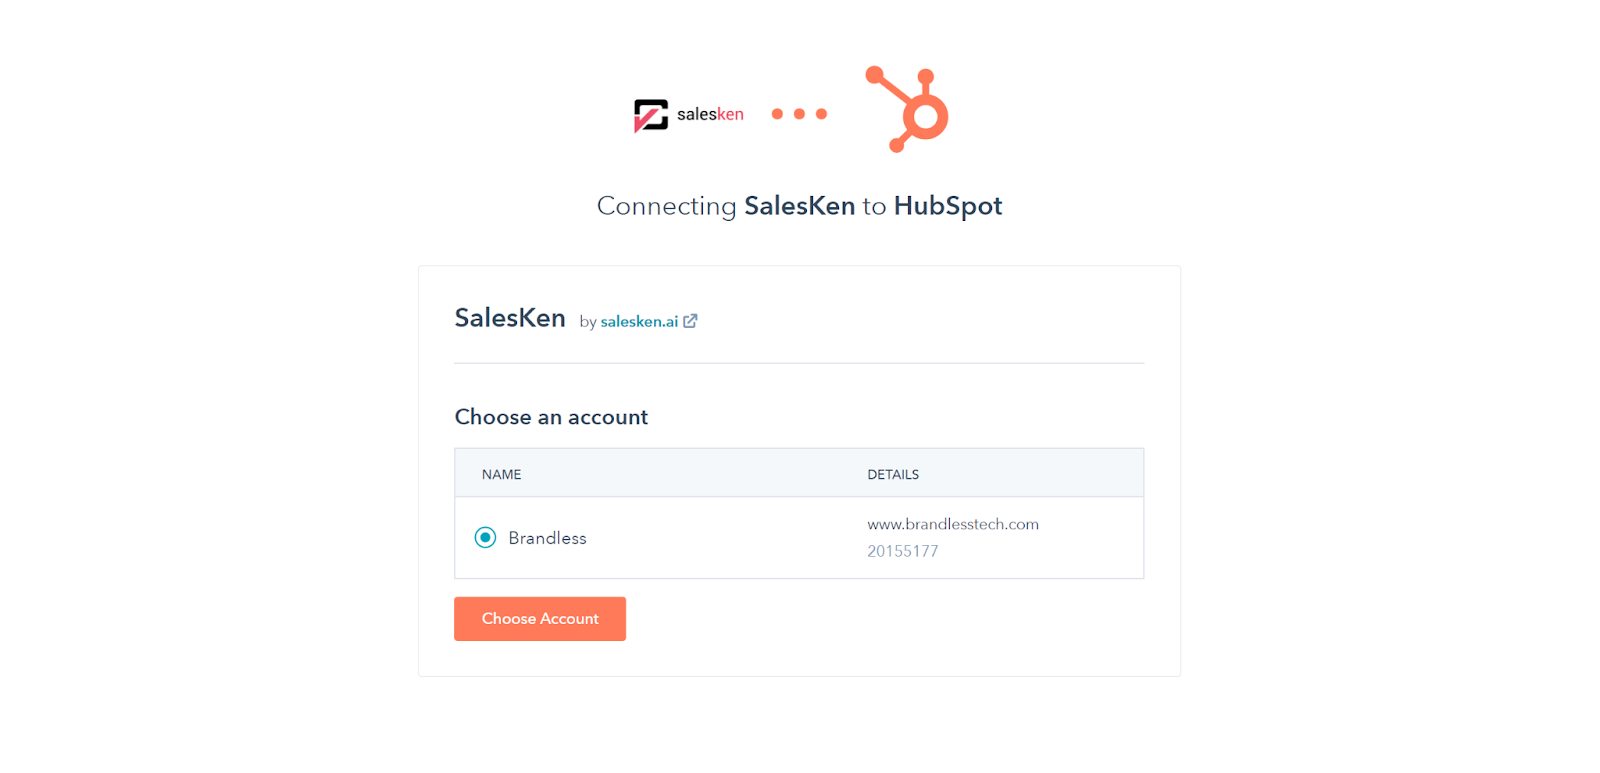
Task: Click the Choose an account heading
Action: tap(551, 417)
